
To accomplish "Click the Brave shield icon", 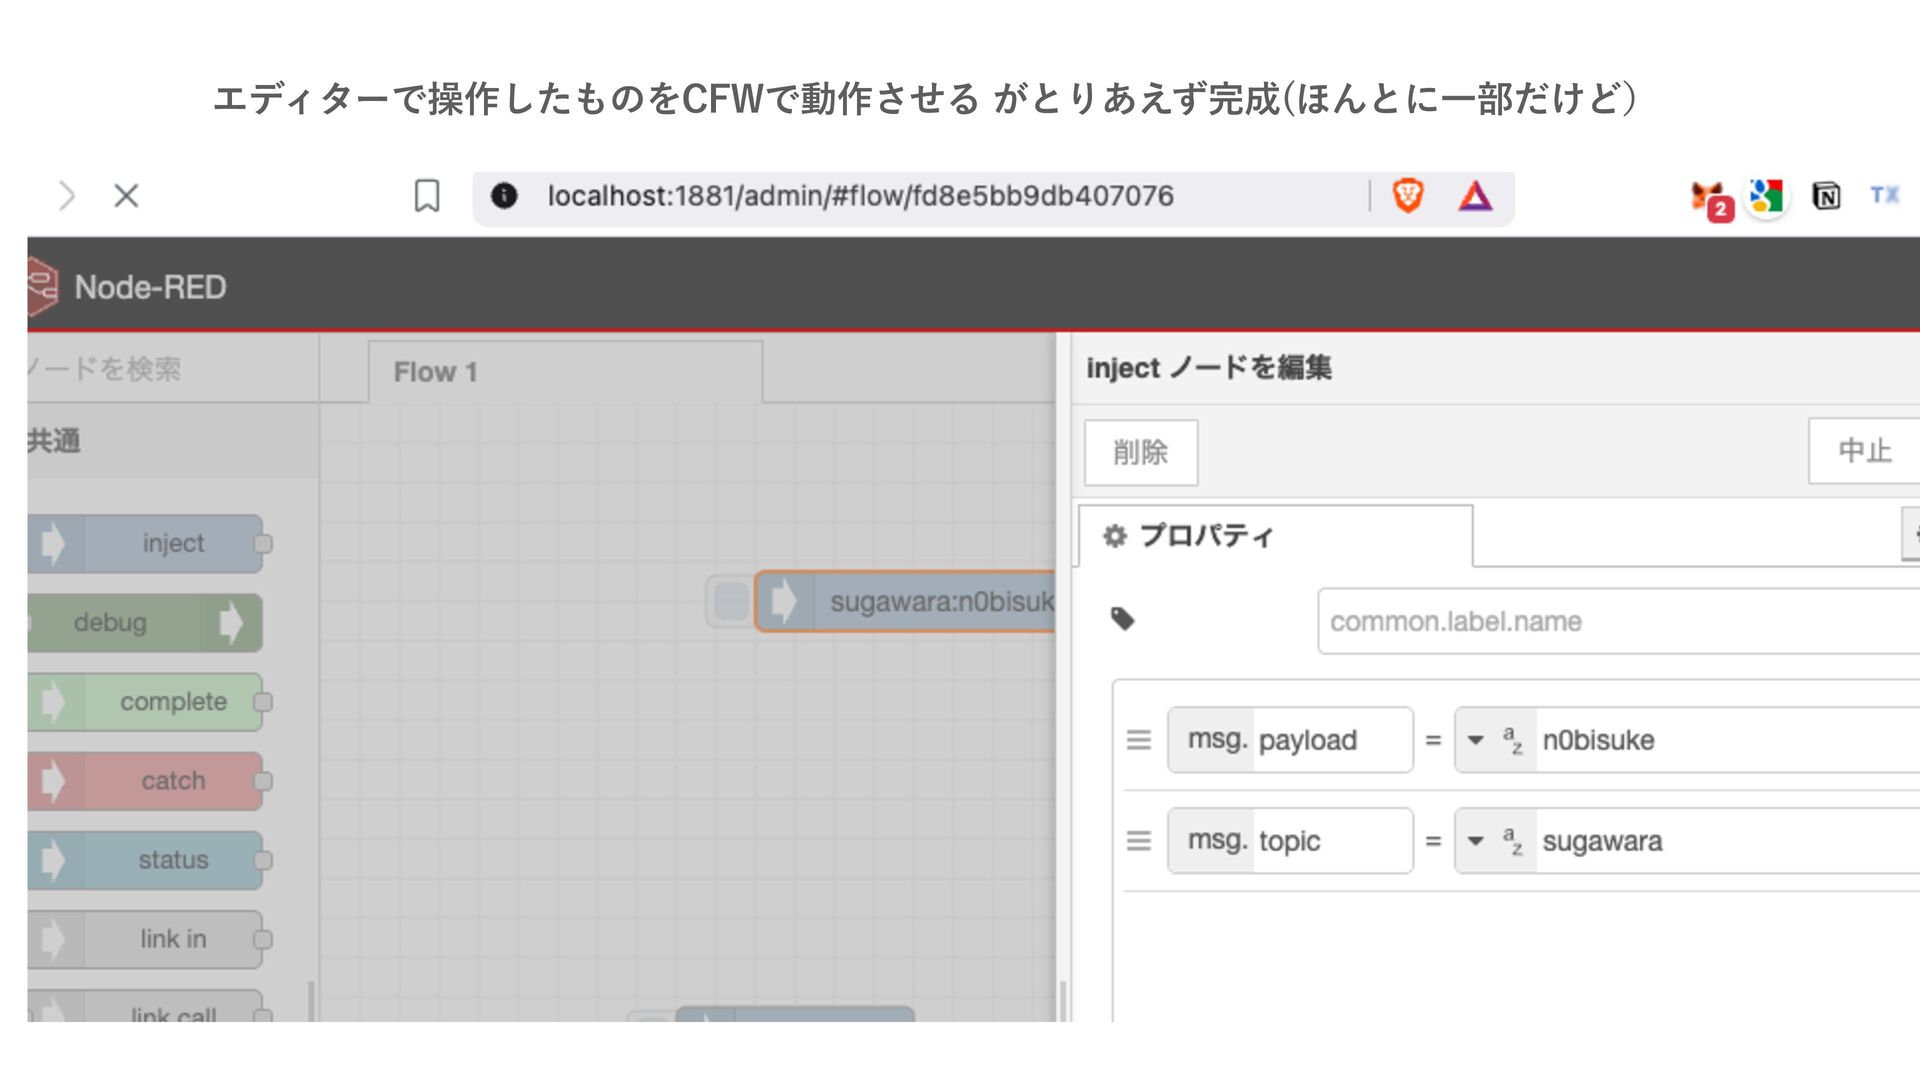I will coord(1408,196).
